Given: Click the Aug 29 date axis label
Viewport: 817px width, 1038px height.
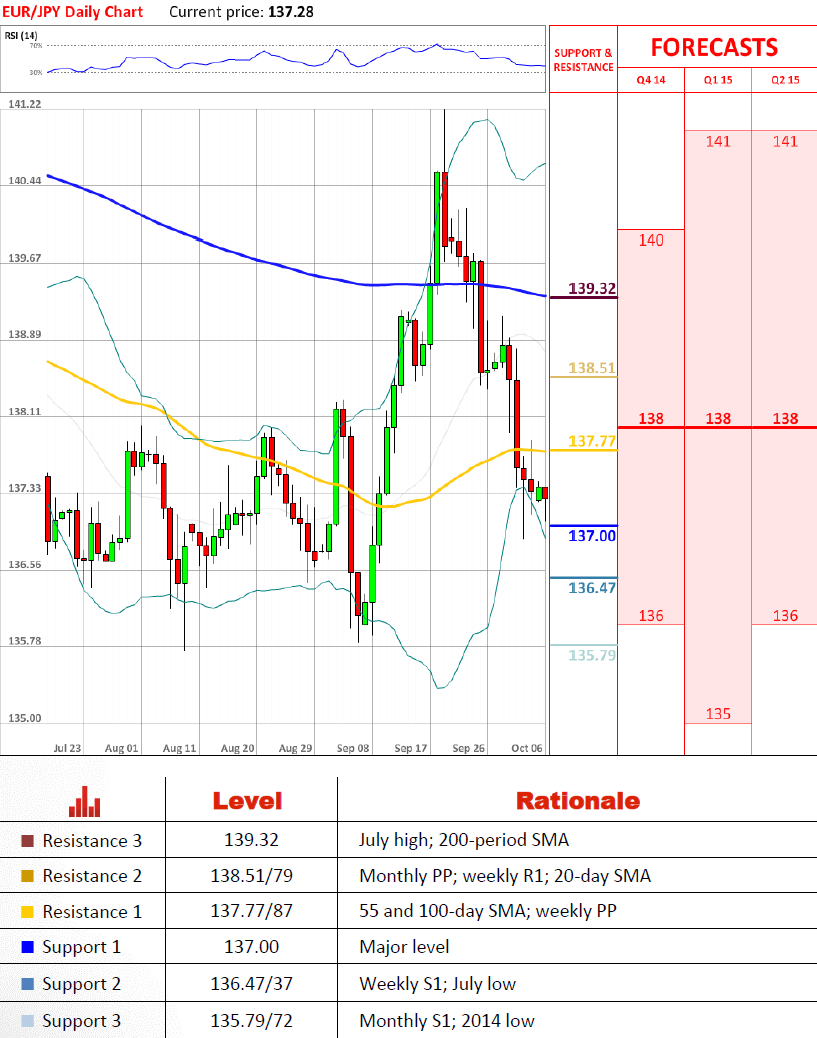Looking at the screenshot, I should pyautogui.click(x=295, y=748).
